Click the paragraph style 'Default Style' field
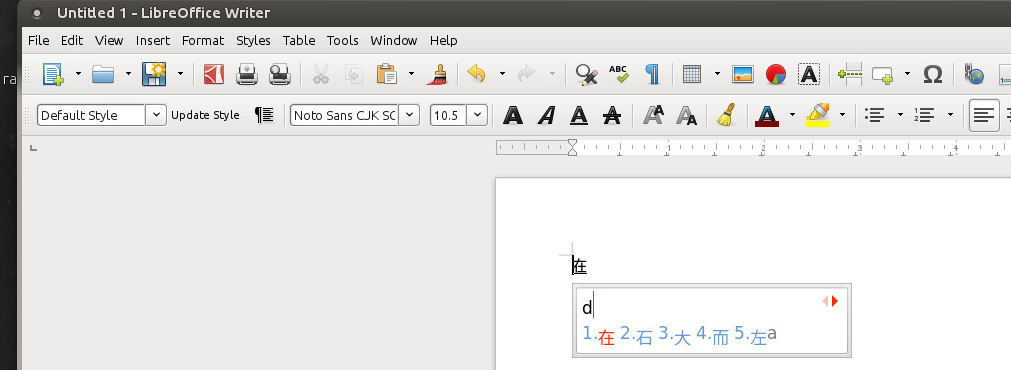The image size is (1011, 370). pyautogui.click(x=91, y=115)
